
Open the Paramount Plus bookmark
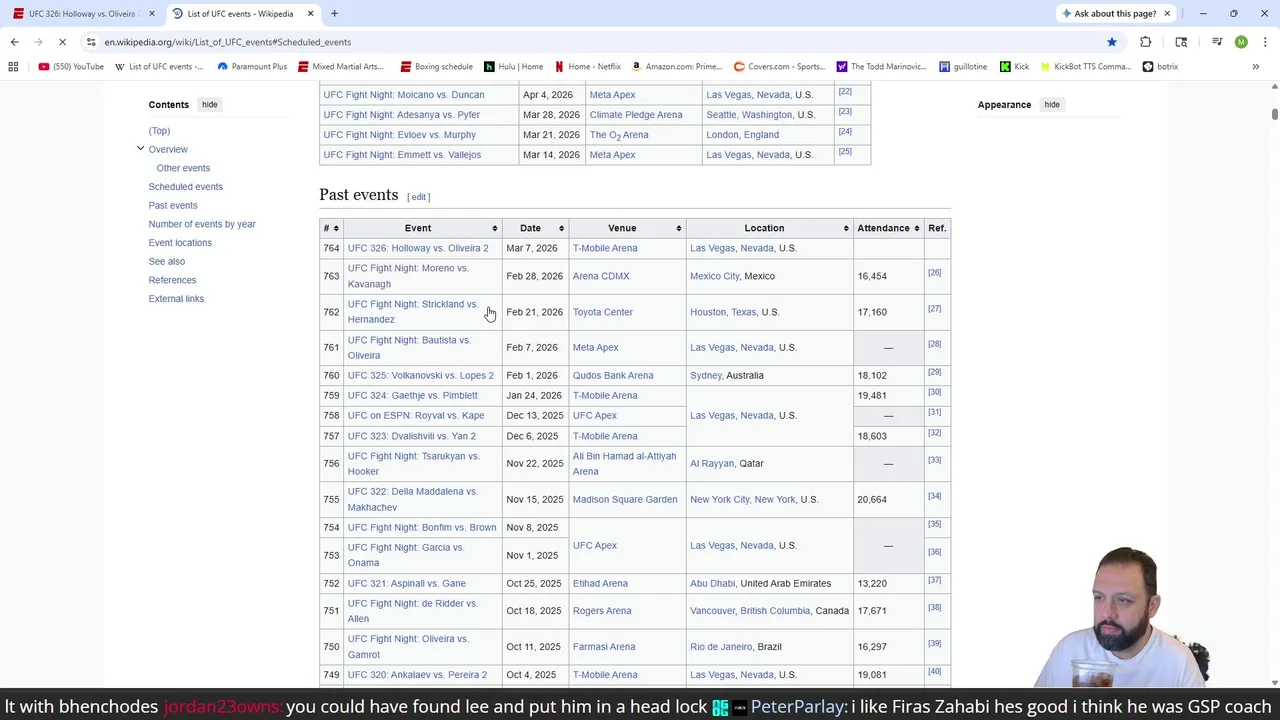[252, 67]
